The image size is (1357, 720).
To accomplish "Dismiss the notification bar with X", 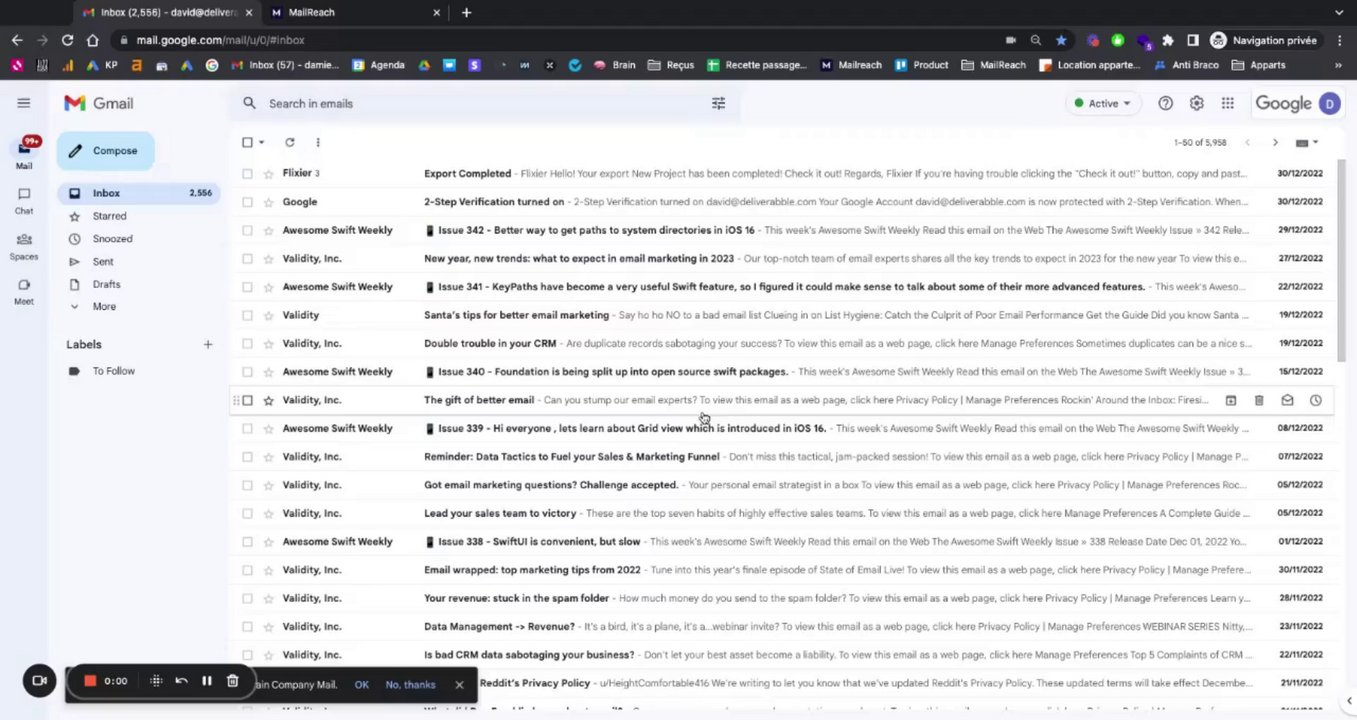I will click(459, 684).
